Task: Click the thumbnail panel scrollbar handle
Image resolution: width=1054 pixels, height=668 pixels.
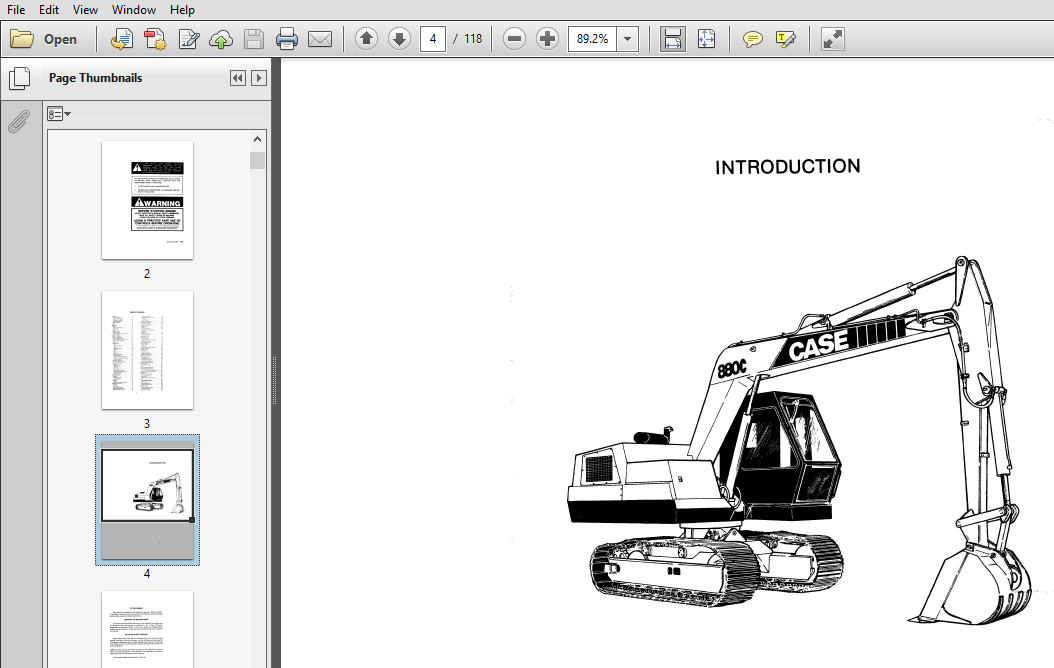Action: 257,160
